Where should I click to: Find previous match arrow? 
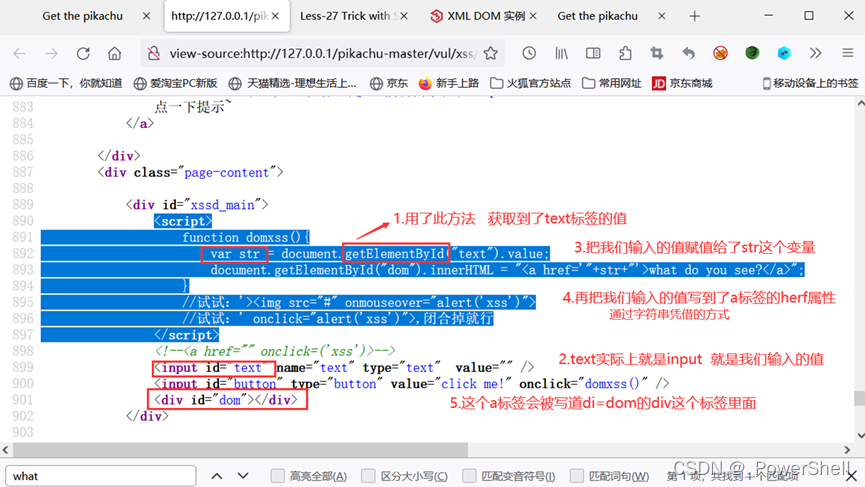[x=217, y=476]
